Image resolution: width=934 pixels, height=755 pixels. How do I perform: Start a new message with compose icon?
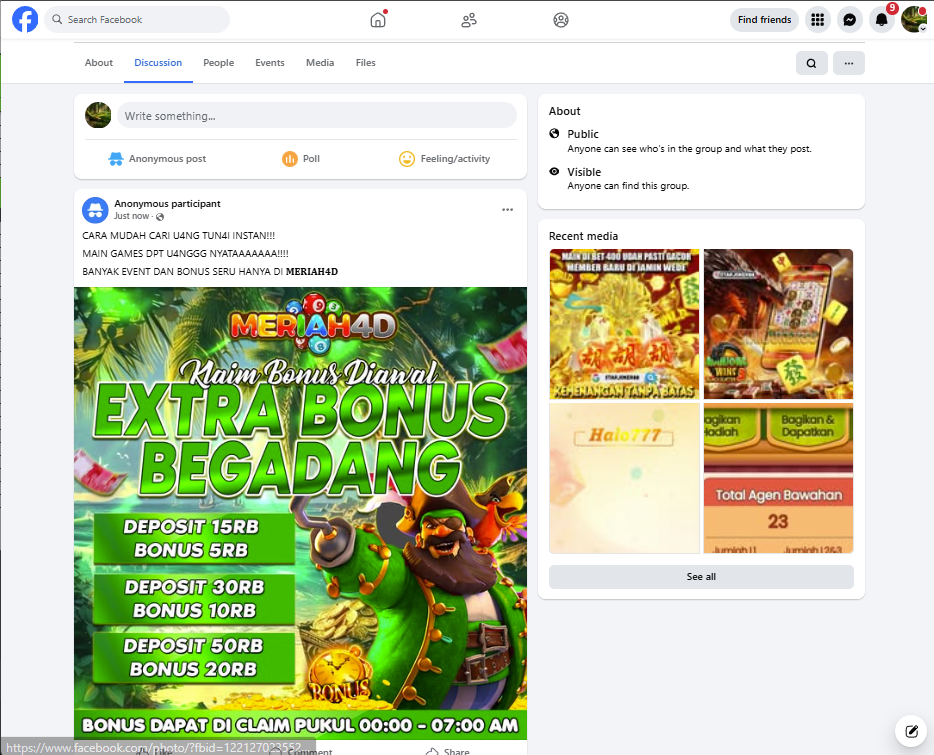click(911, 731)
